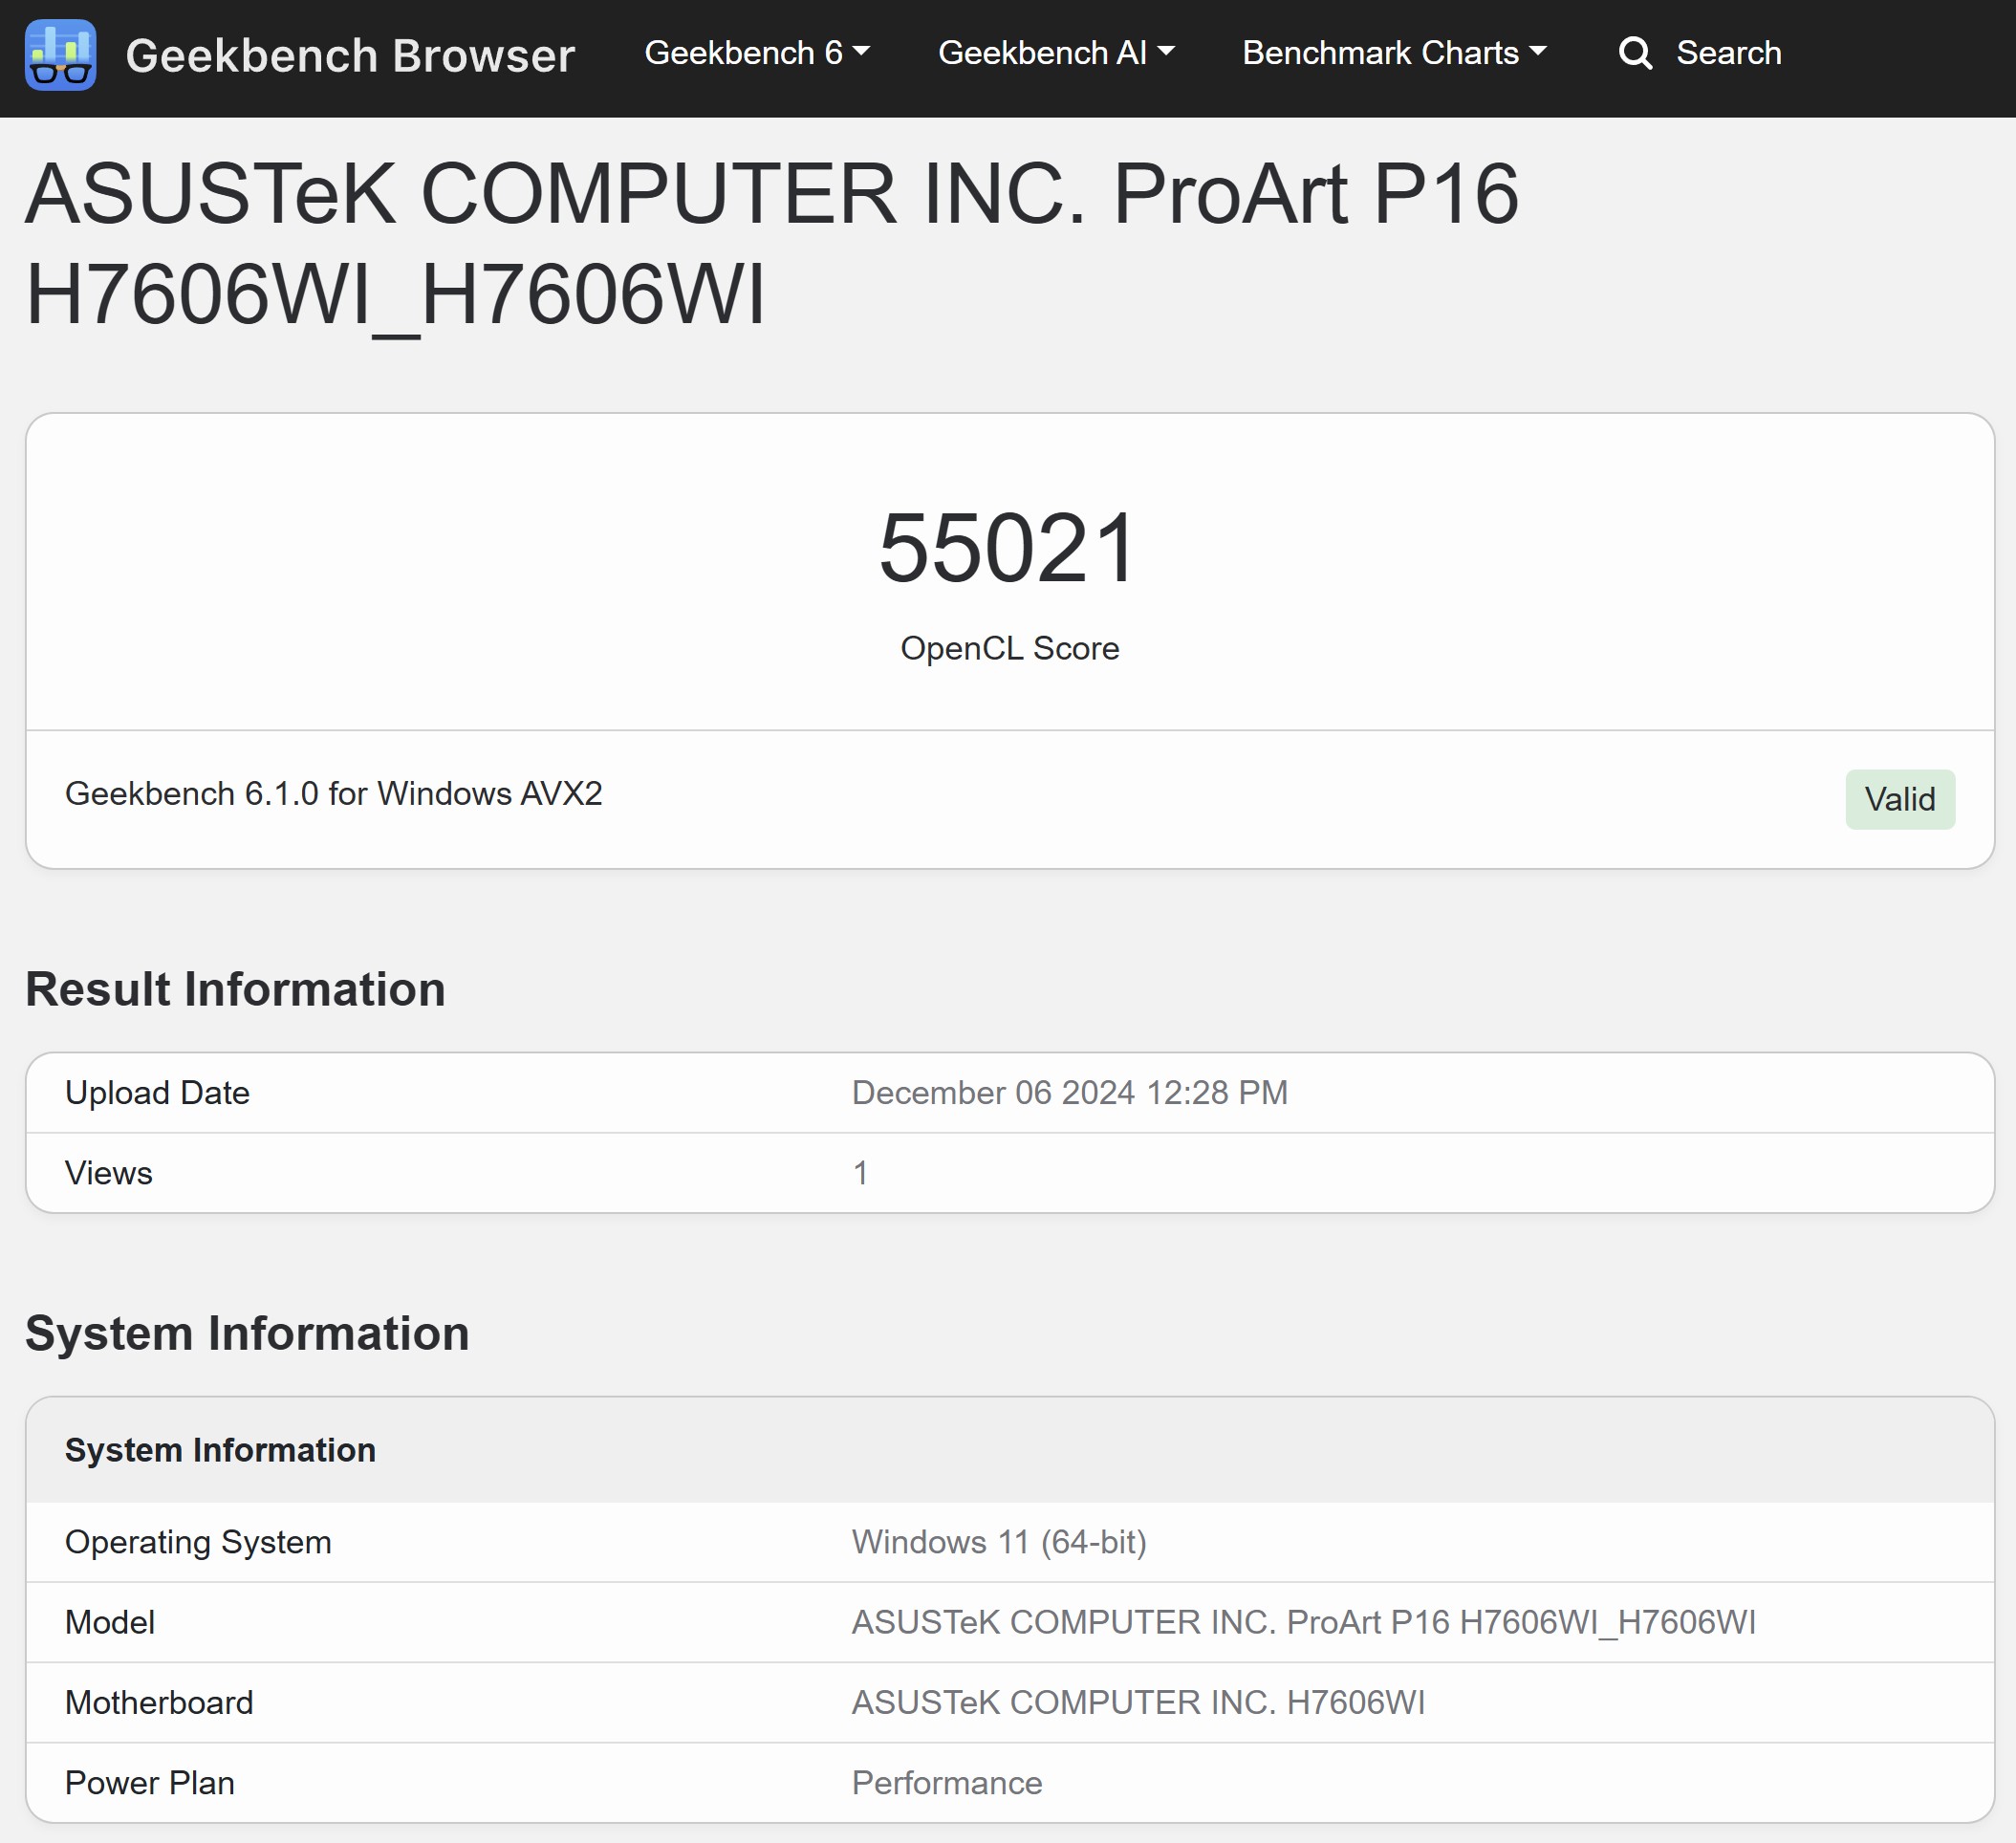
Task: Click the page title ProArt P16 heading
Action: click(772, 244)
